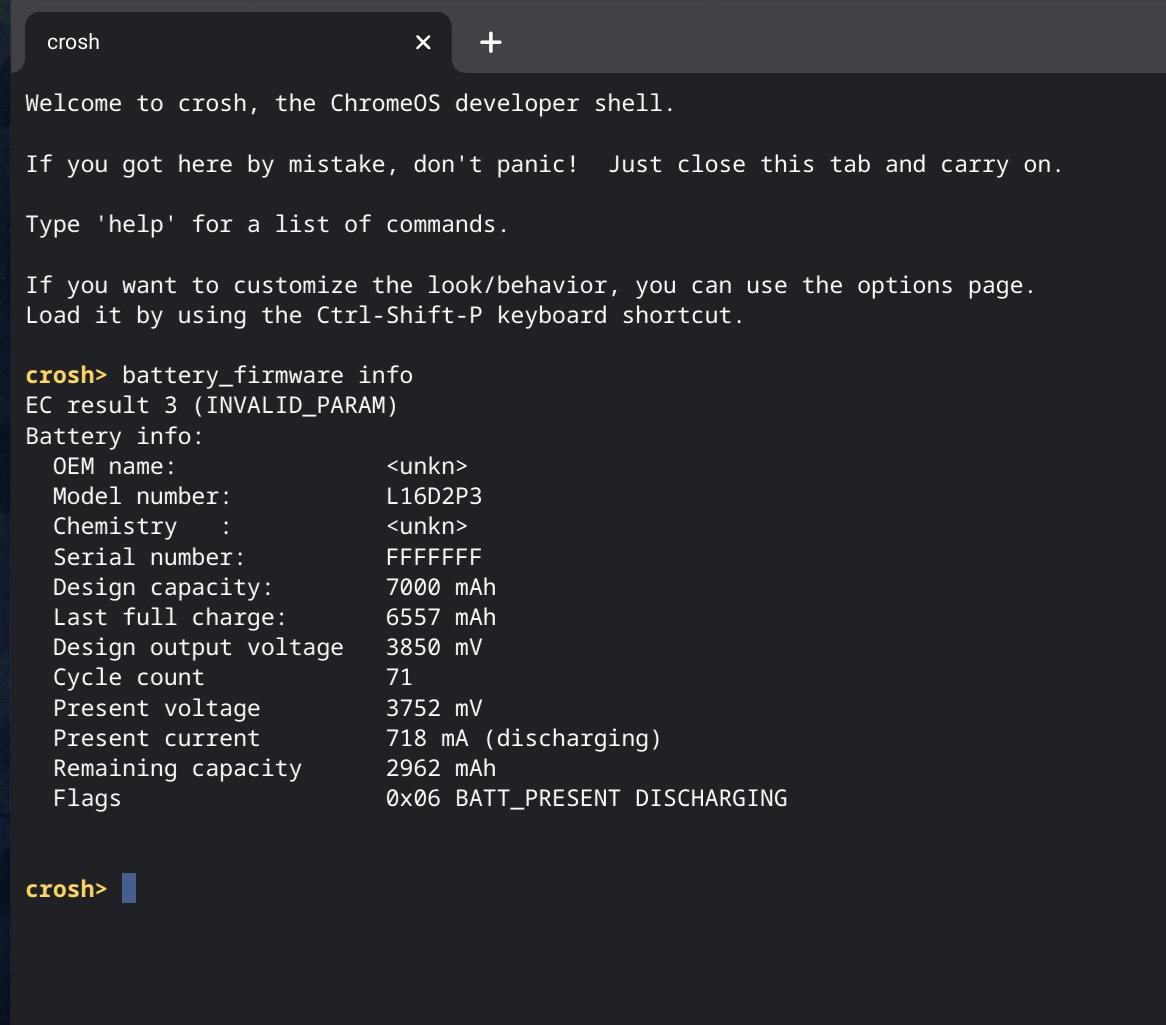Click the 'Battery info:' header line
Viewport: 1166px width, 1025px height.
(114, 436)
